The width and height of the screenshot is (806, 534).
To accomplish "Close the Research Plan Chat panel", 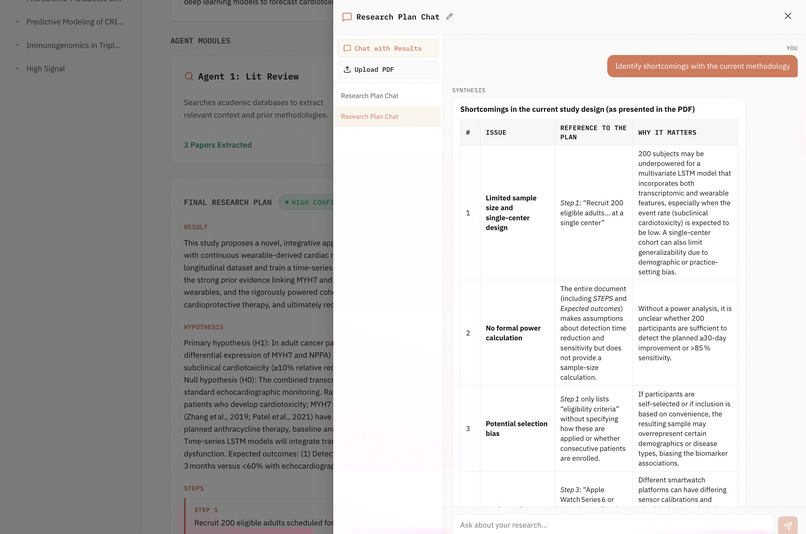I will click(x=787, y=16).
